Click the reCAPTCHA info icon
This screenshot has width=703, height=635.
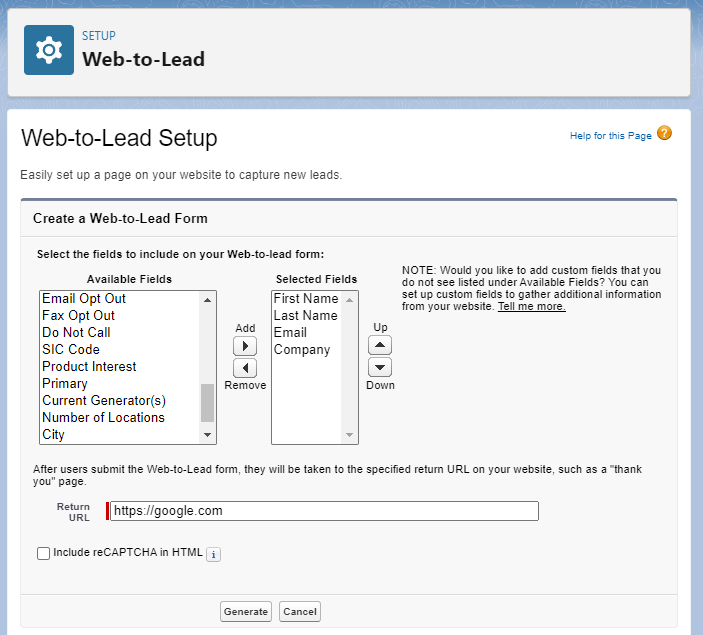click(x=213, y=555)
